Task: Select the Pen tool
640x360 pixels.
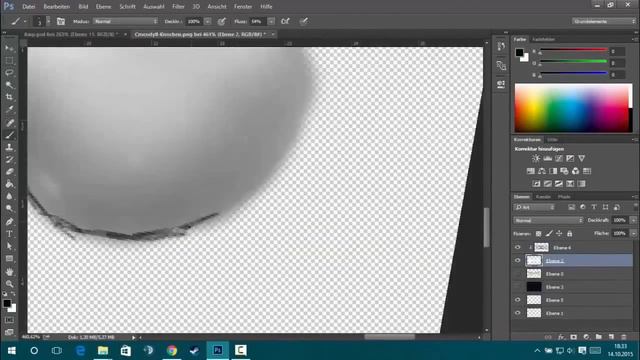Action: (x=9, y=222)
